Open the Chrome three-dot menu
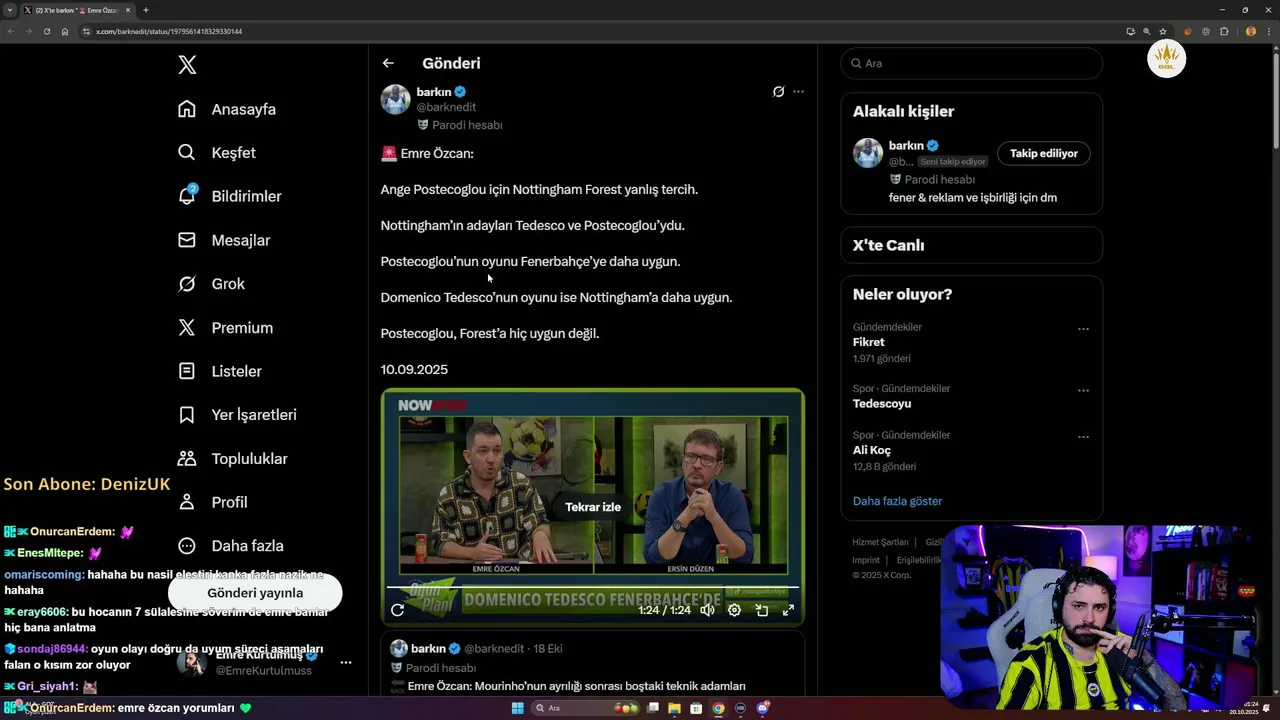 pyautogui.click(x=1268, y=31)
